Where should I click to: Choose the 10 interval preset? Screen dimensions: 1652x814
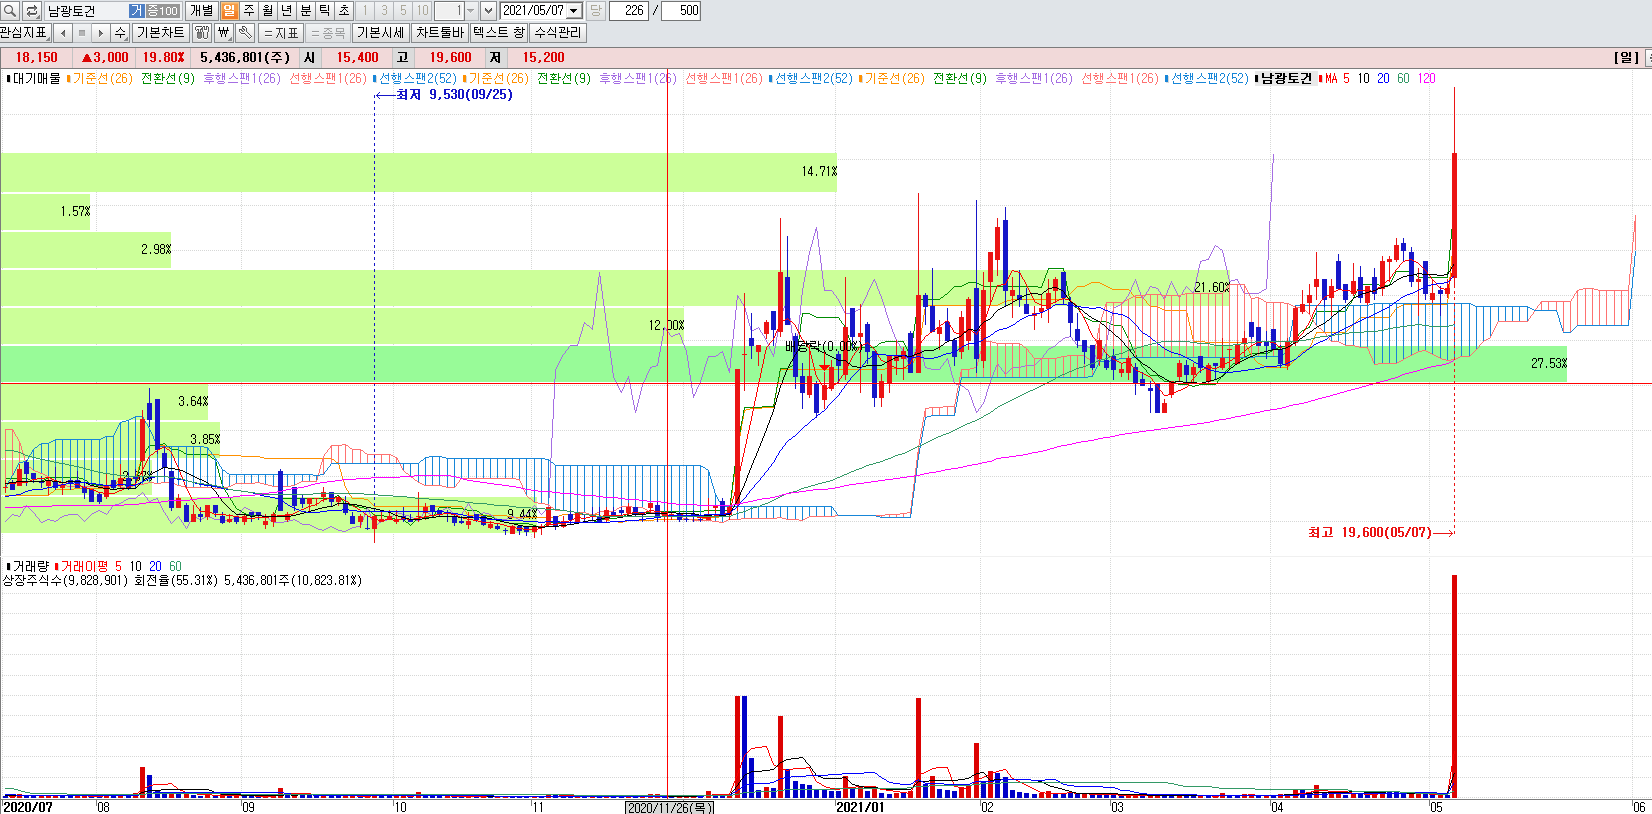coord(422,10)
